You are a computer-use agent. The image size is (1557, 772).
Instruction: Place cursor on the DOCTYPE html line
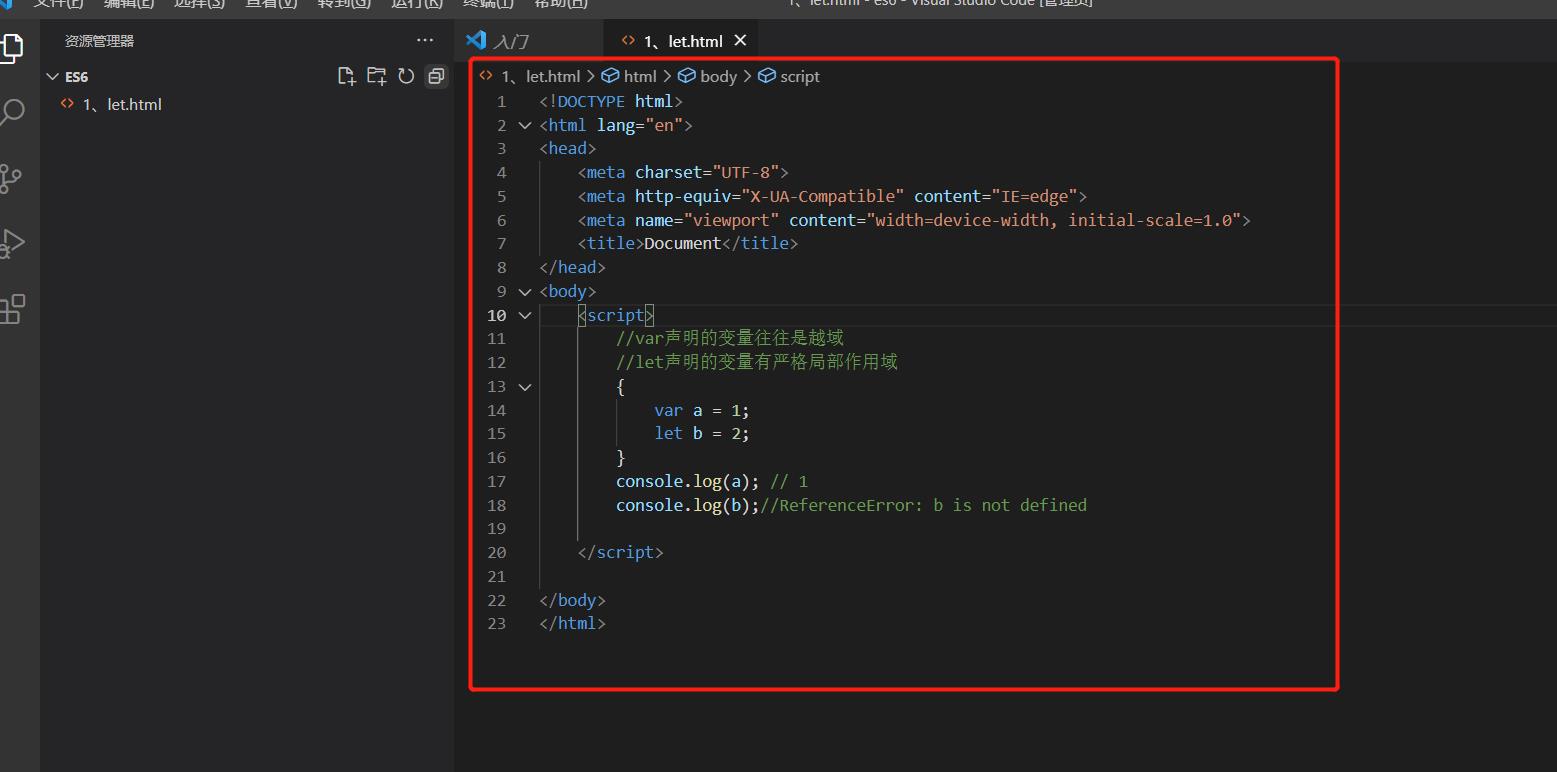[611, 101]
